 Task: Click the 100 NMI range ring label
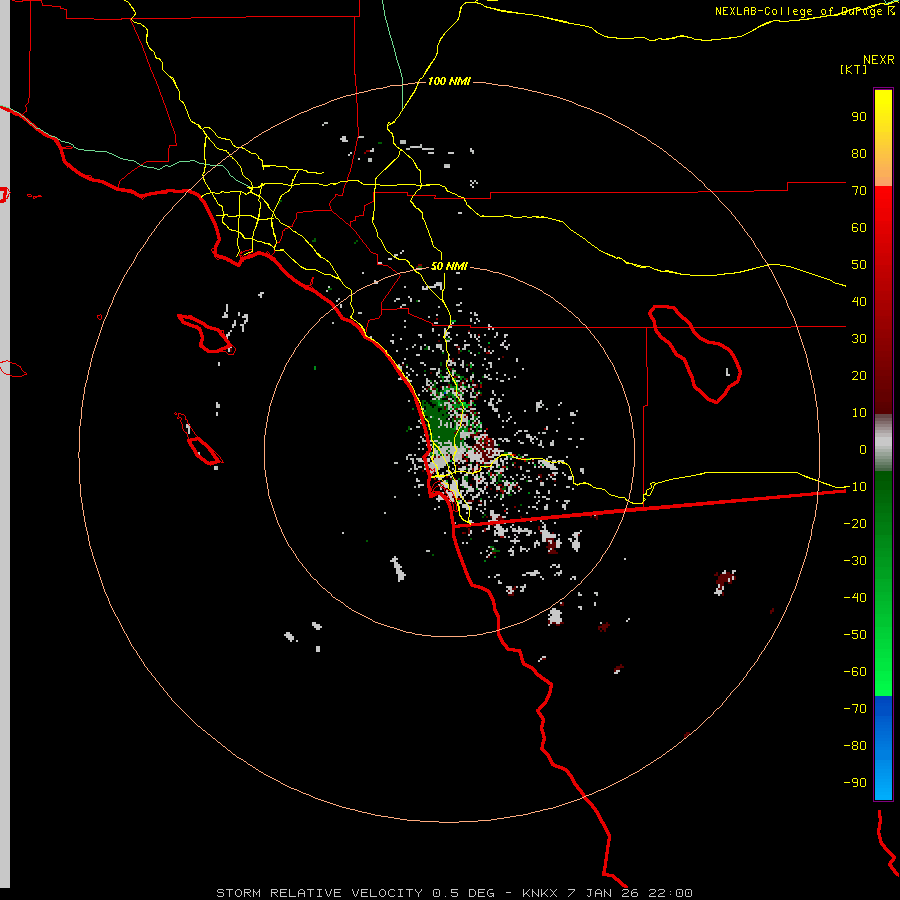[x=449, y=81]
